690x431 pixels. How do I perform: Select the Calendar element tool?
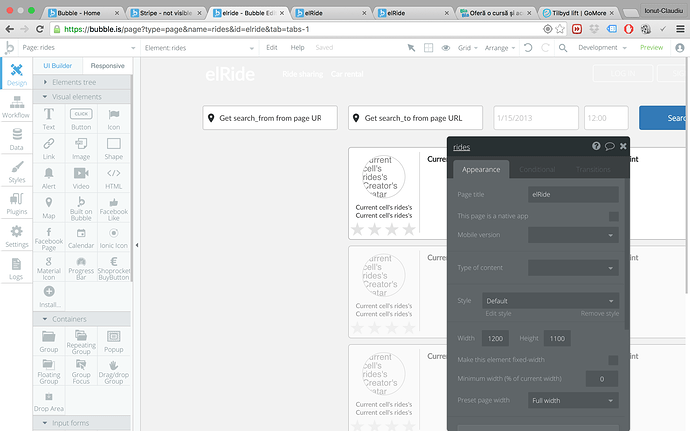(81, 238)
